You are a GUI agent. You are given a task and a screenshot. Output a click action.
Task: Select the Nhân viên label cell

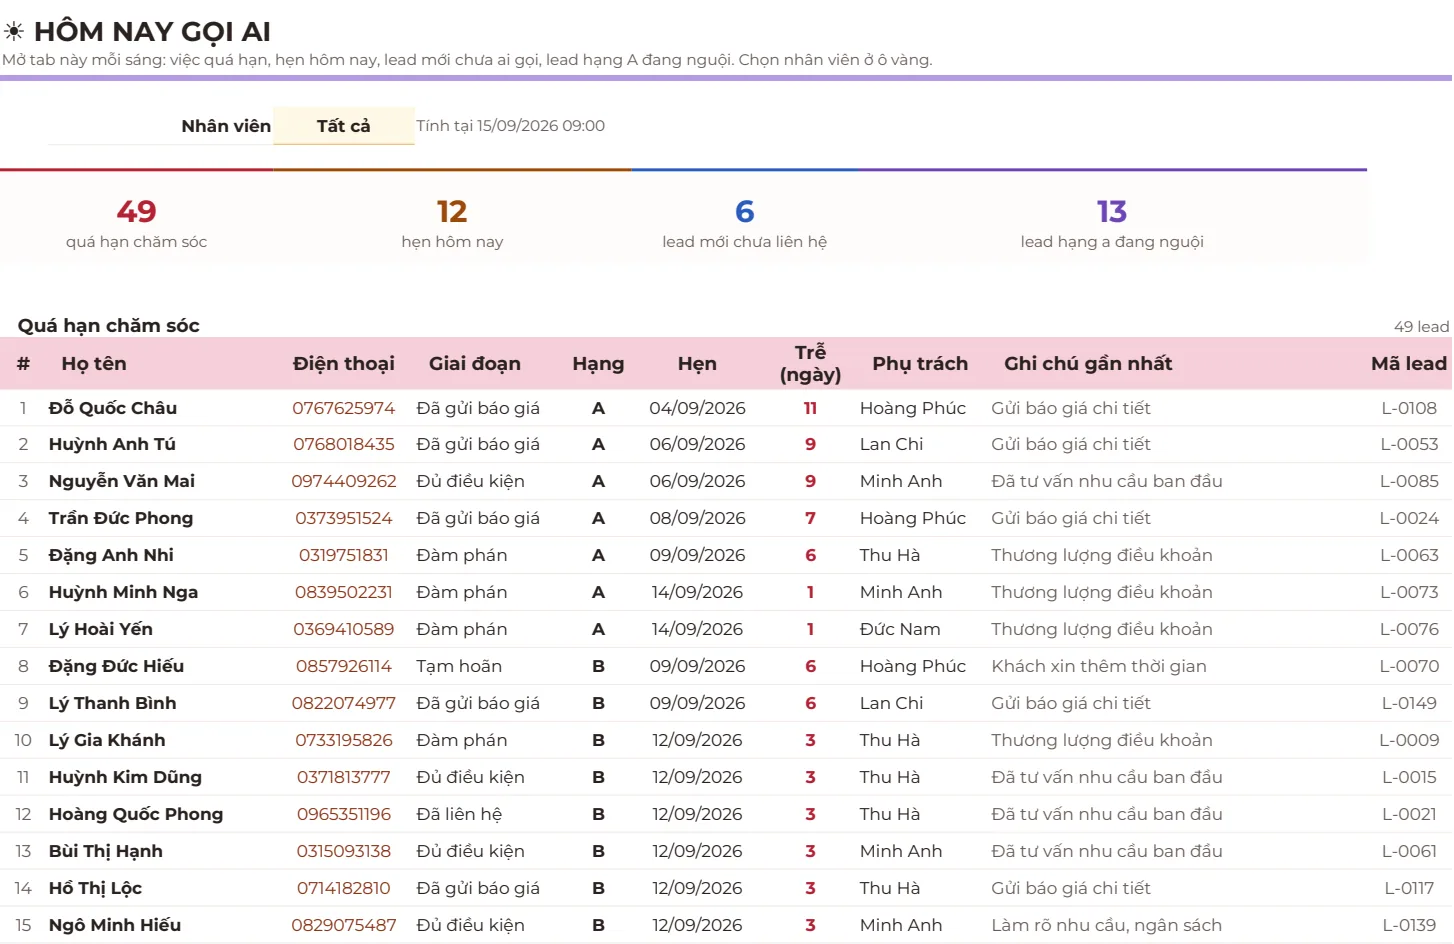(x=226, y=126)
